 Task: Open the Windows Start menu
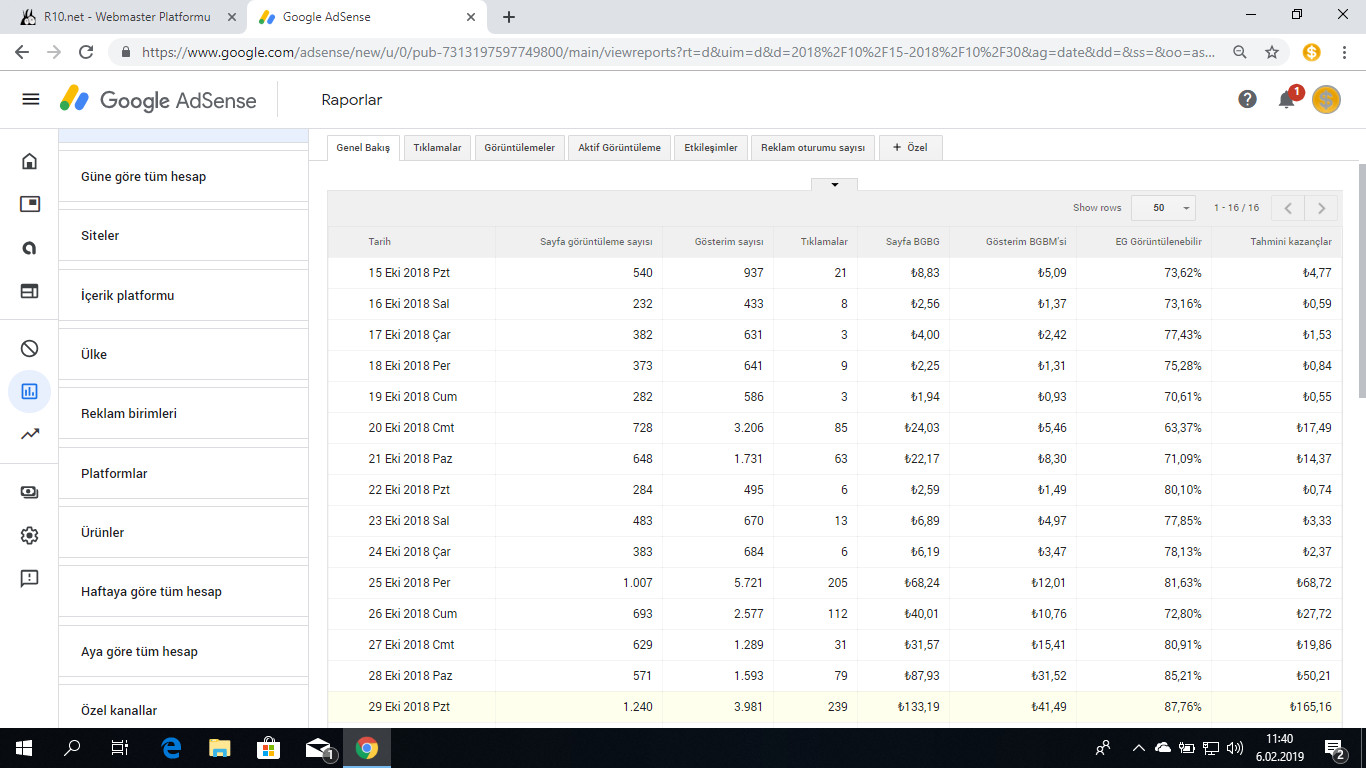pyautogui.click(x=23, y=747)
